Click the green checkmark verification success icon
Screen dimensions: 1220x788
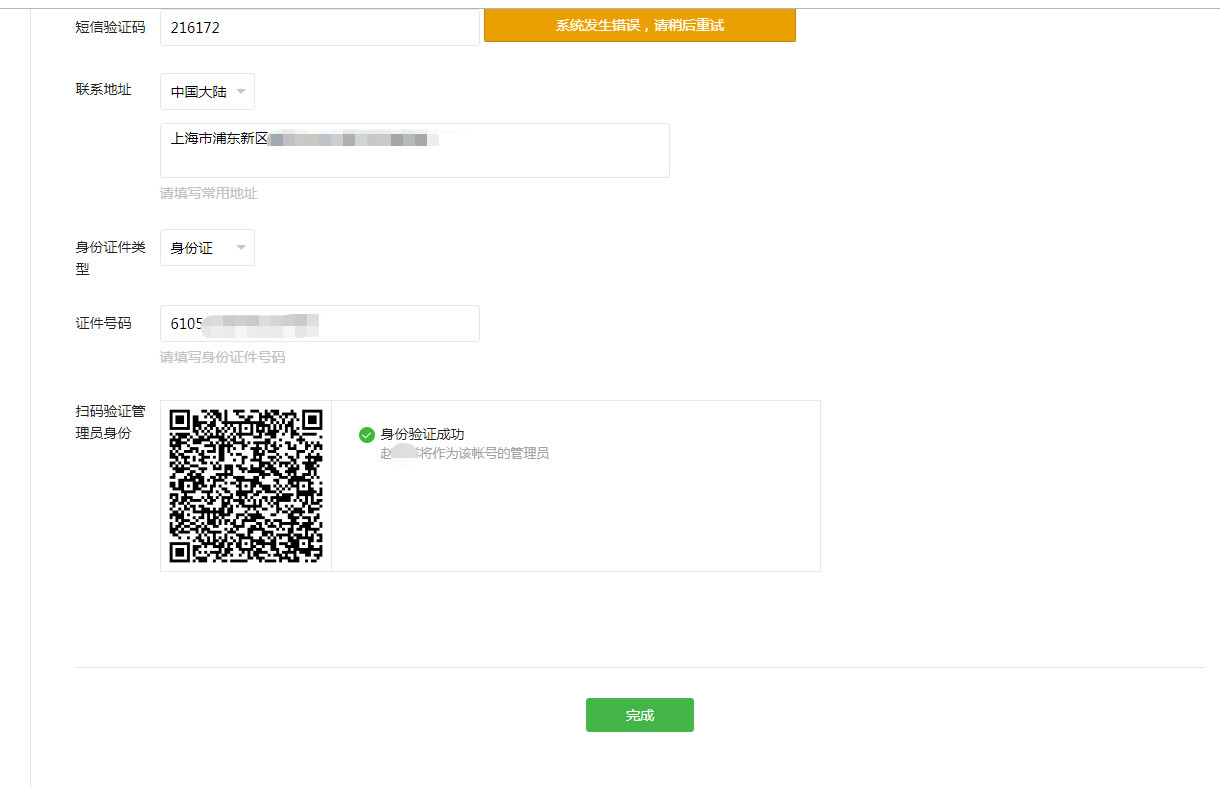coord(366,434)
